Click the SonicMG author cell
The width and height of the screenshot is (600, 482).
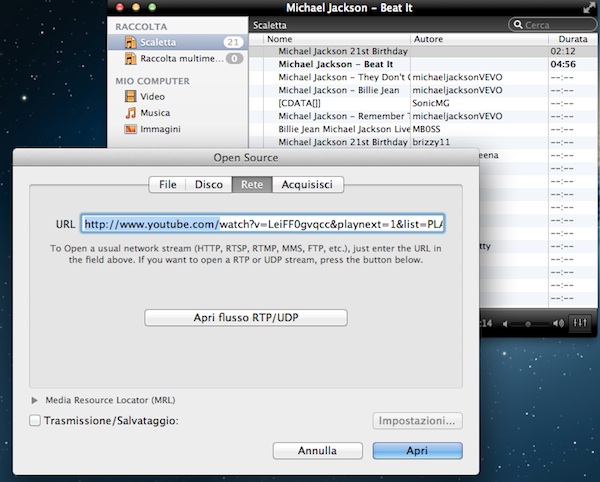431,103
